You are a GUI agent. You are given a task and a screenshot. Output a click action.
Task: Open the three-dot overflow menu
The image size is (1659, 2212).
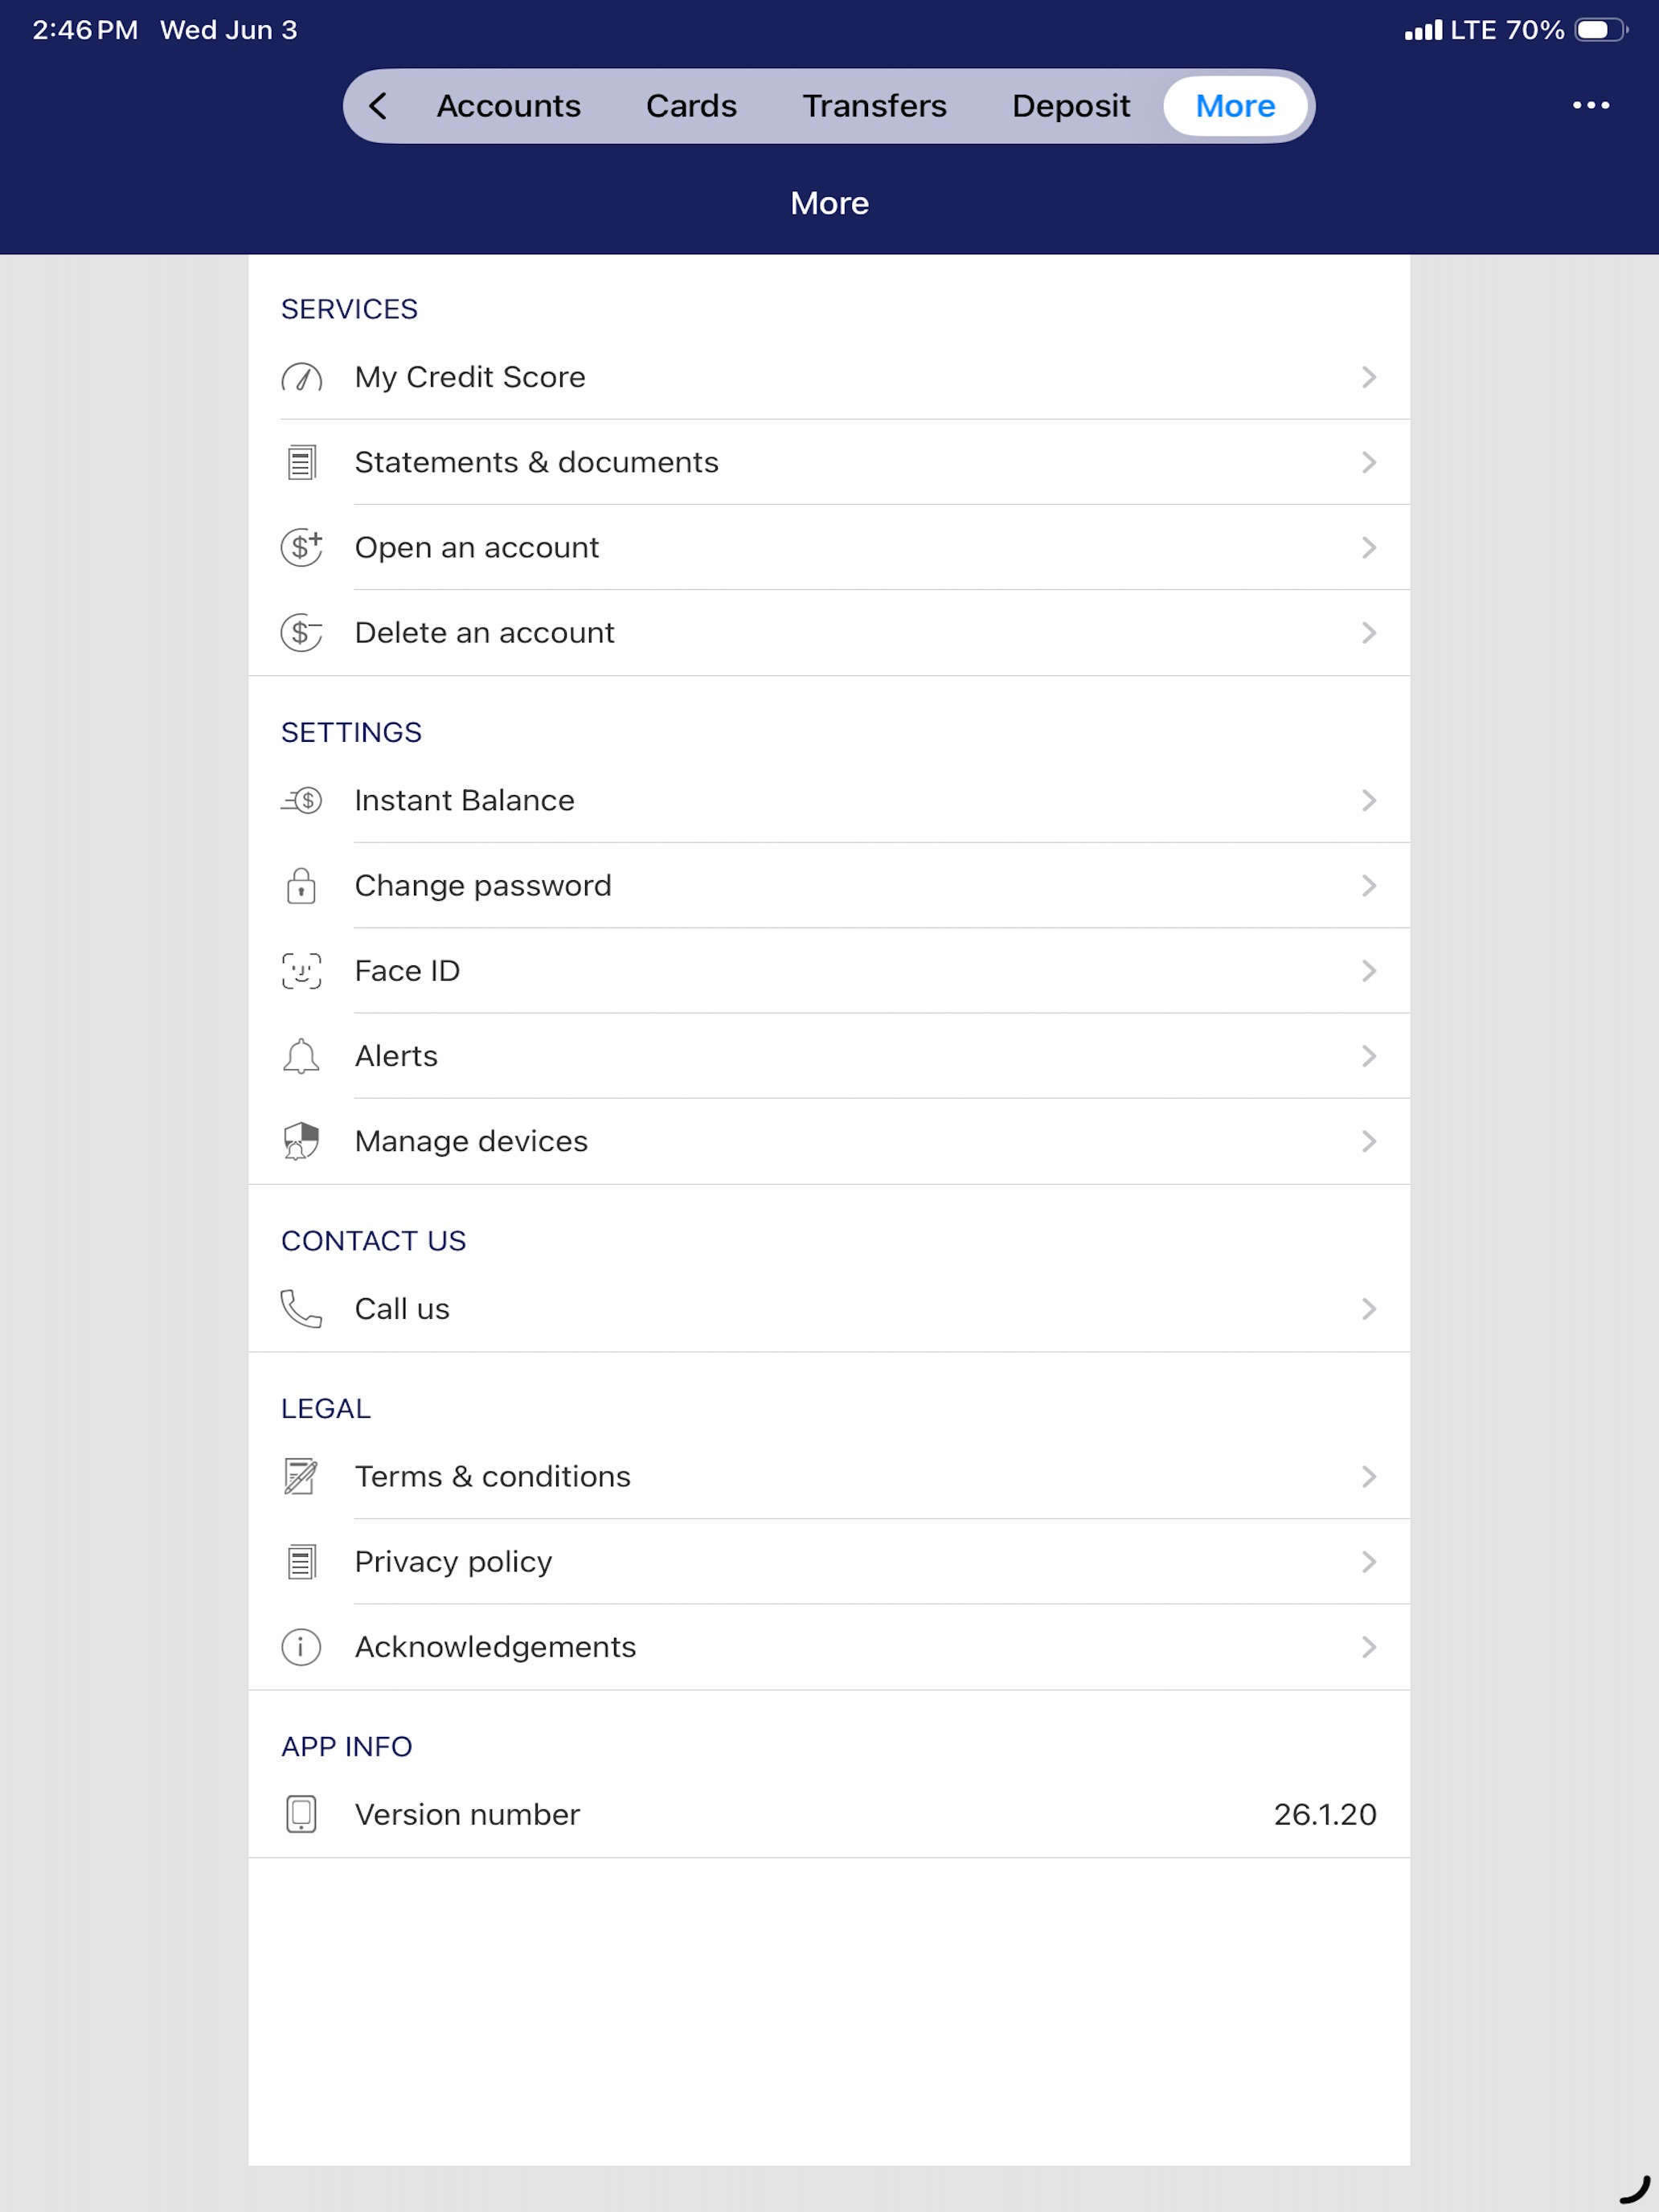[x=1590, y=105]
